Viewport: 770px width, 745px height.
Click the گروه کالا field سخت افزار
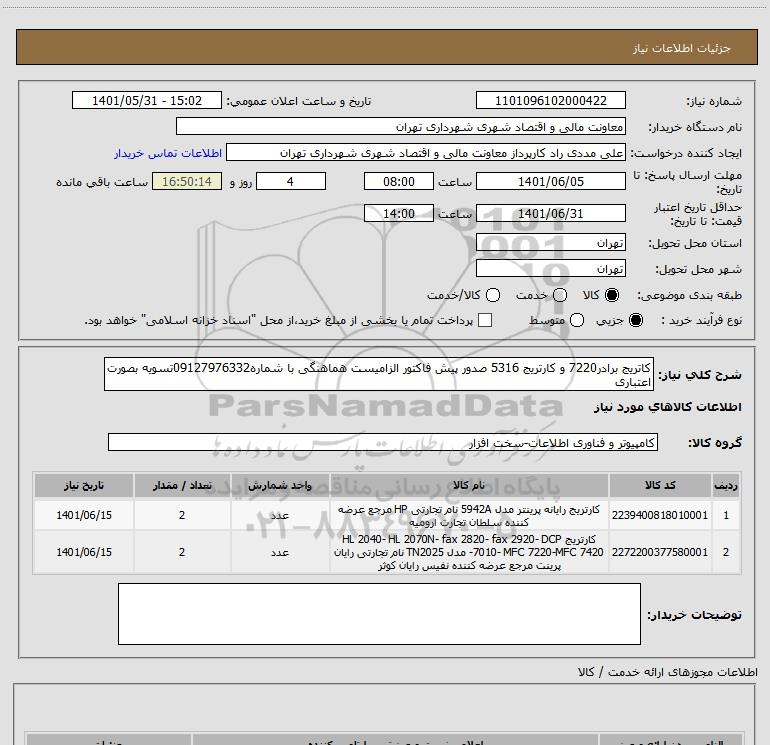point(383,442)
